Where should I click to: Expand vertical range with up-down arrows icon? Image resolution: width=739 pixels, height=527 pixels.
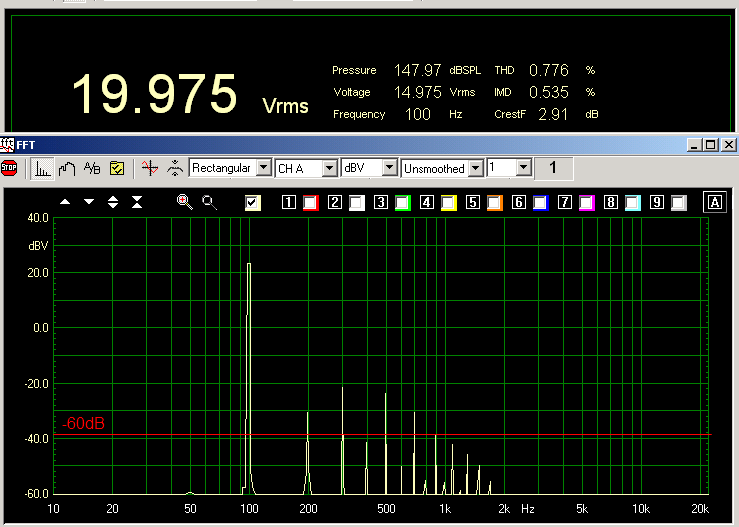pos(113,202)
